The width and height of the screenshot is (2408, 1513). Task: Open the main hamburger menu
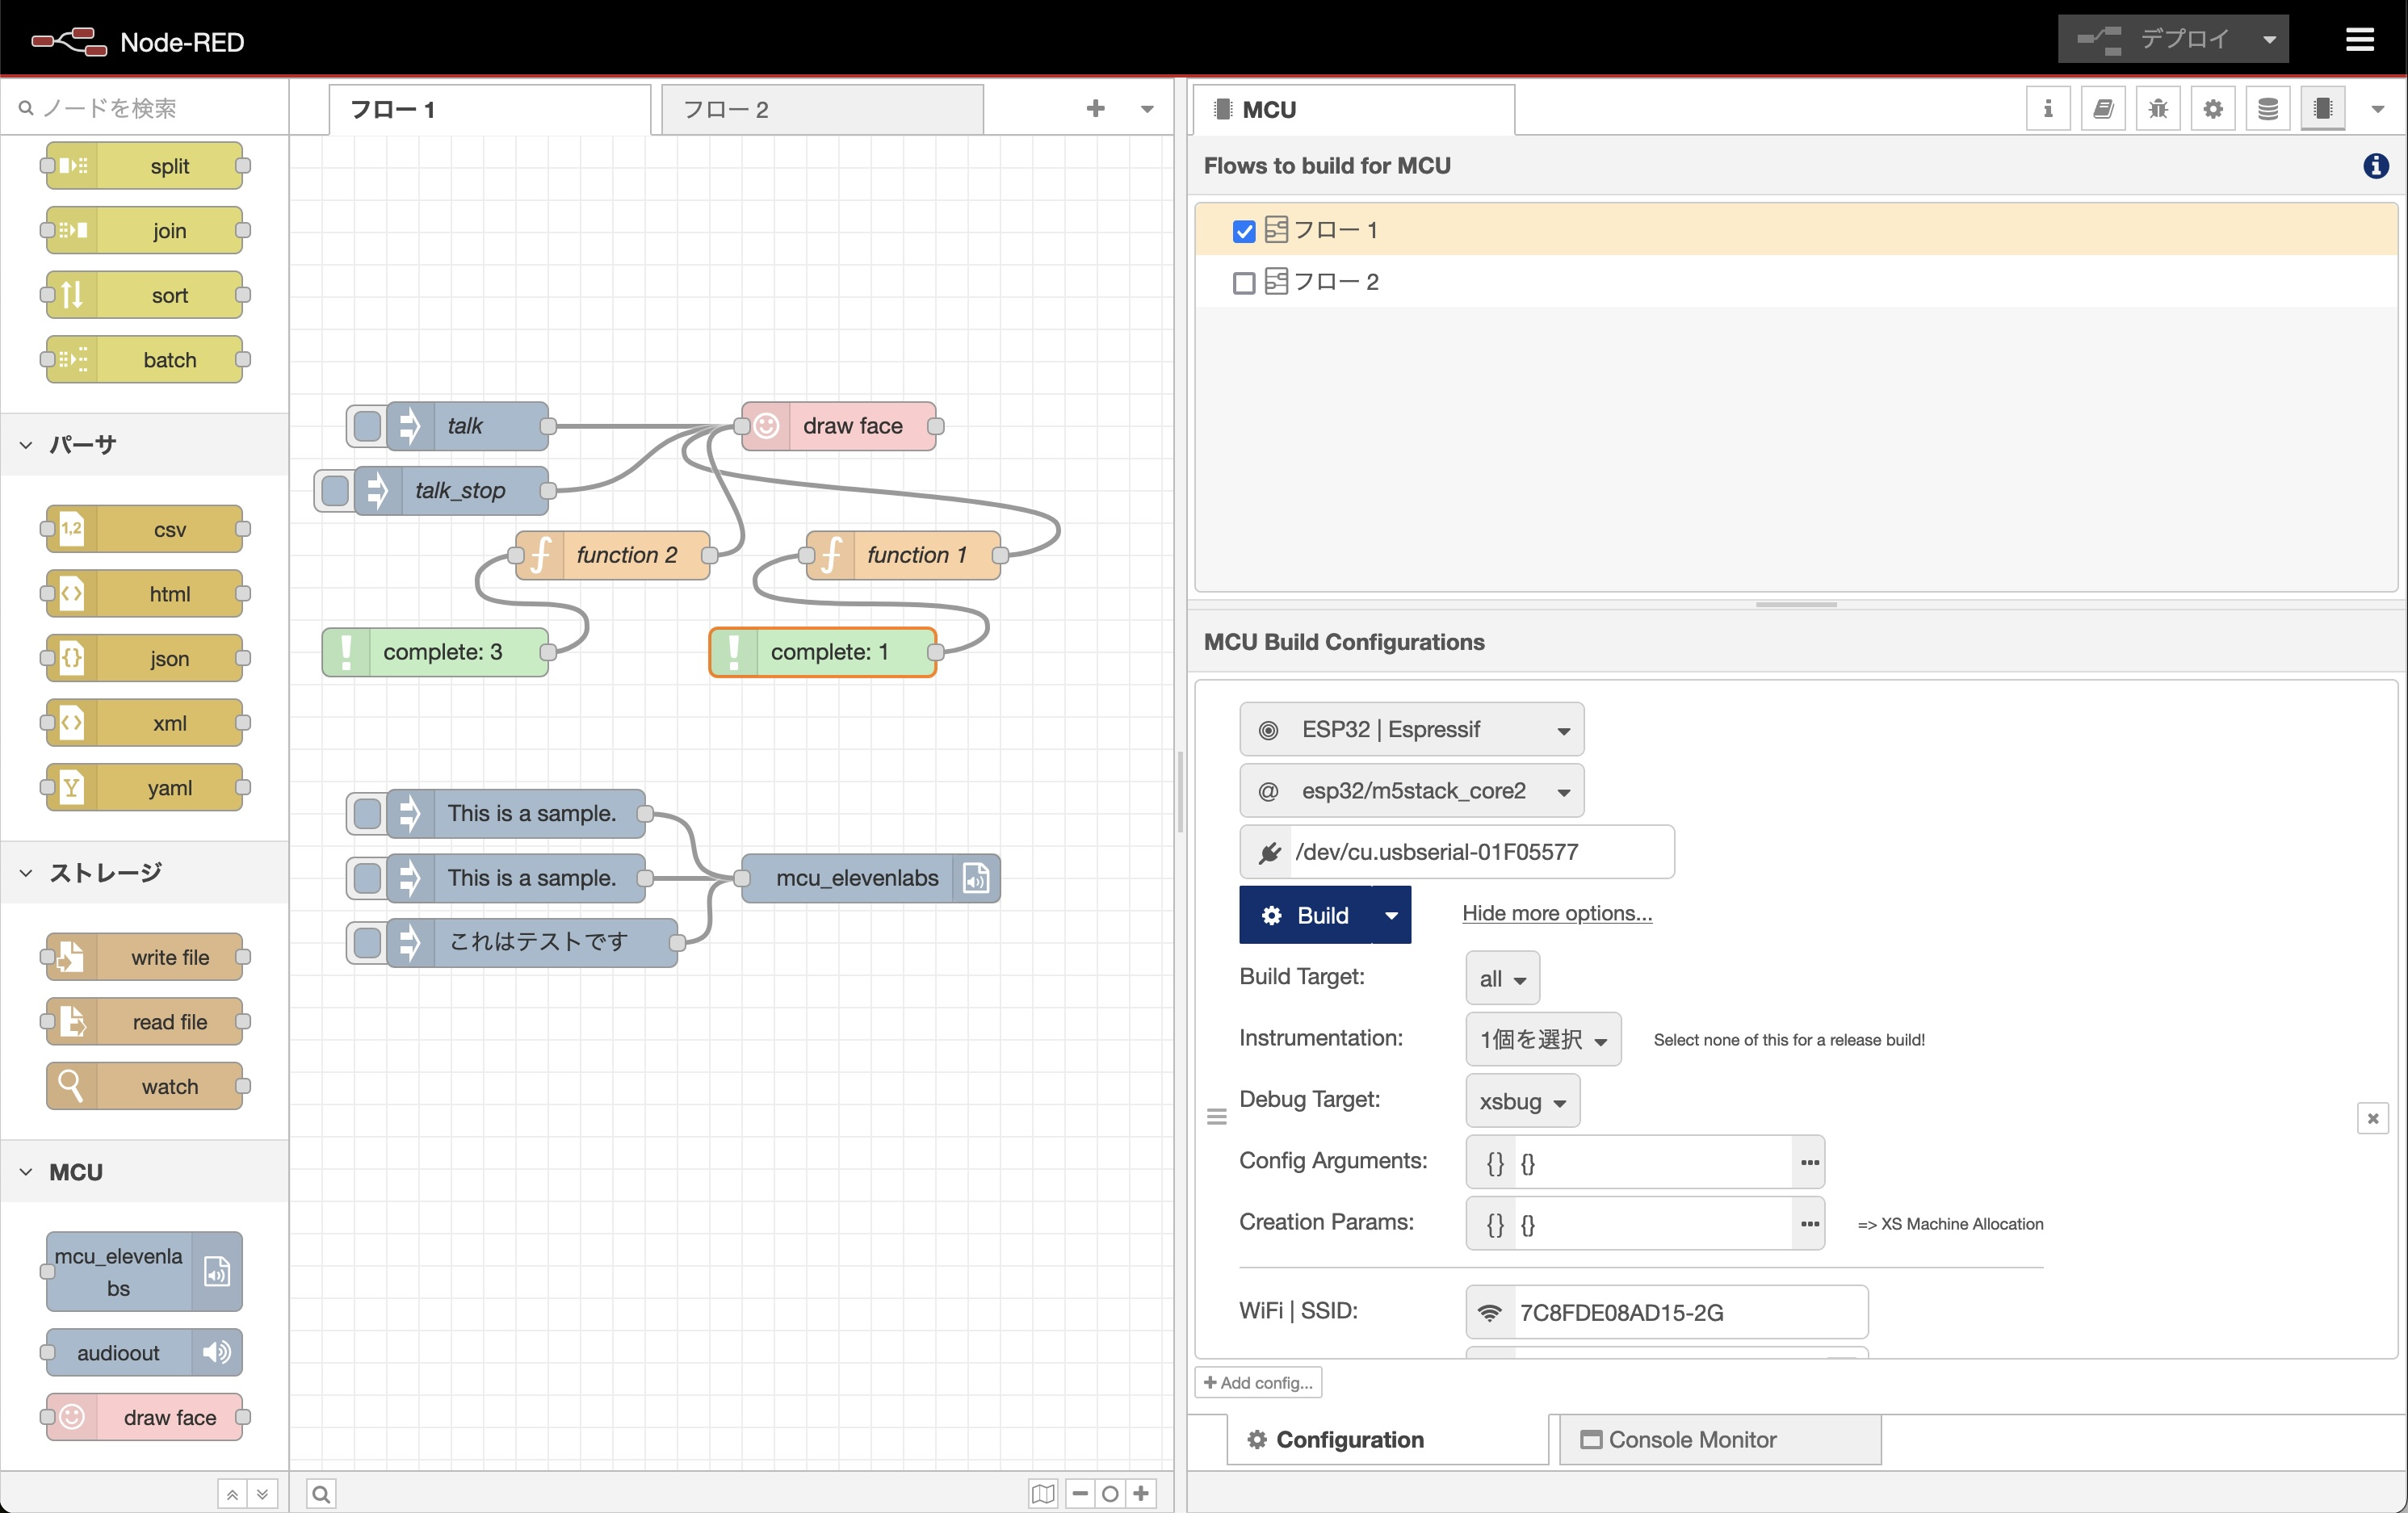tap(2359, 40)
